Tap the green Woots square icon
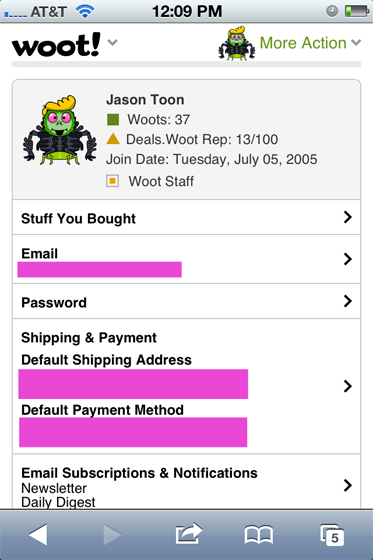The height and width of the screenshot is (560, 373). [x=113, y=119]
